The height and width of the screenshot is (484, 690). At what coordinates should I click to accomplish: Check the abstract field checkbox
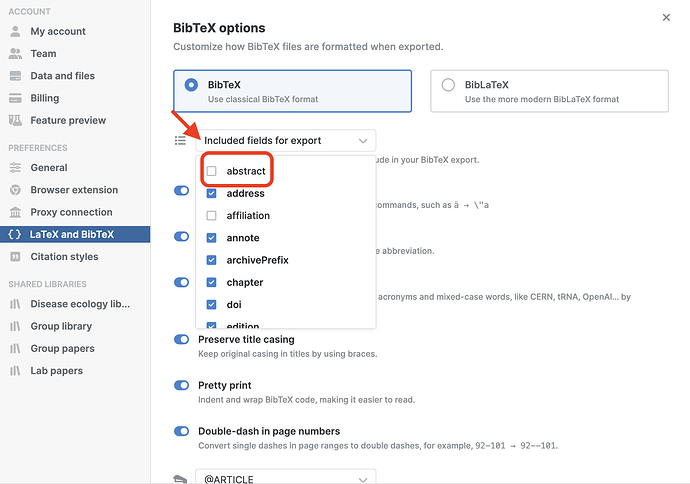212,171
